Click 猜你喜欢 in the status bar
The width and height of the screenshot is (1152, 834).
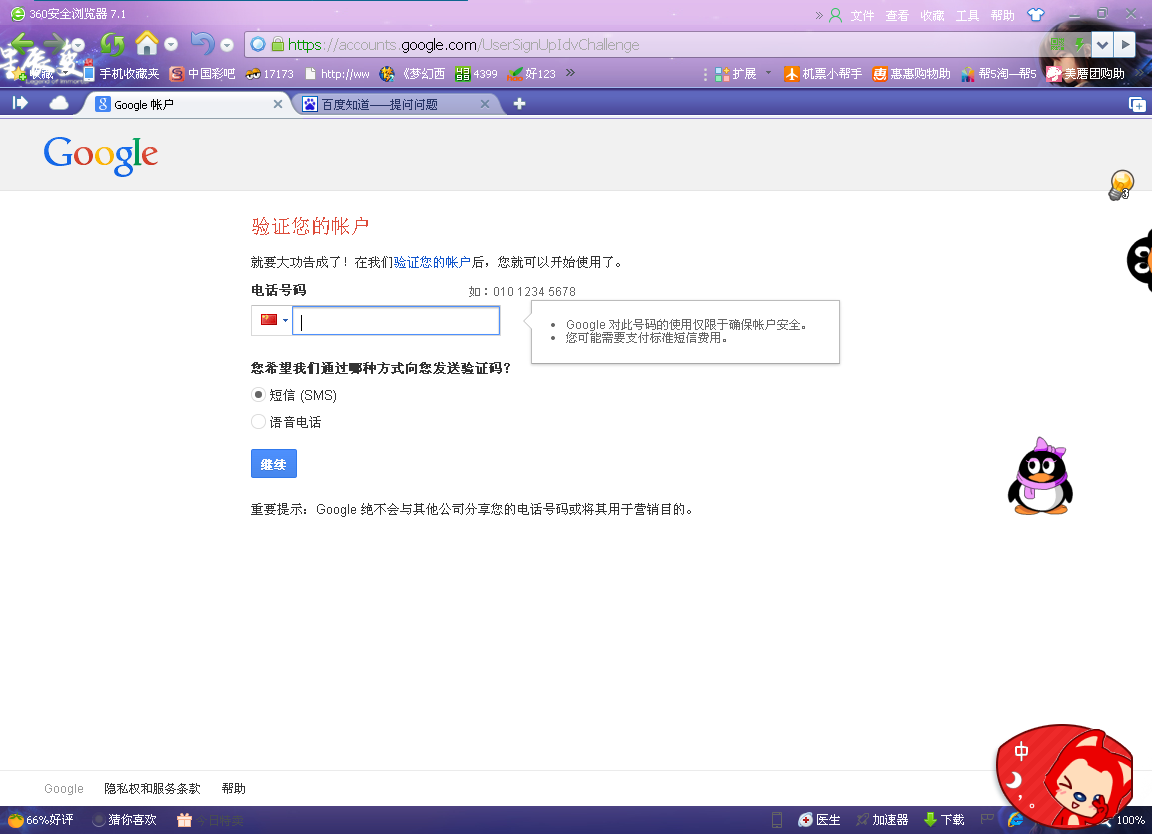[x=125, y=819]
